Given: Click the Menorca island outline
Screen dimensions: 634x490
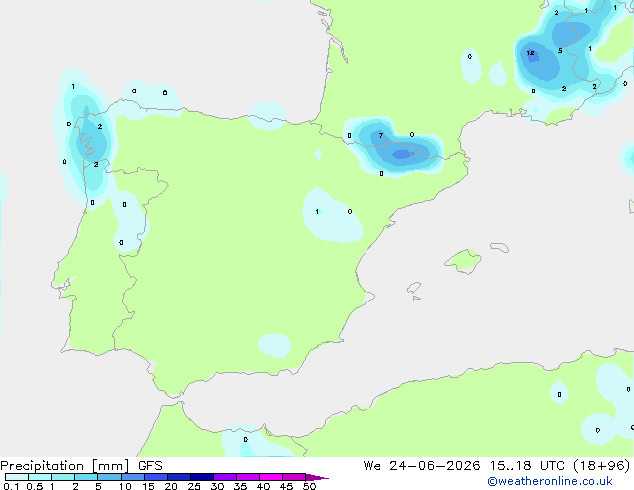Looking at the screenshot, I should (499, 247).
